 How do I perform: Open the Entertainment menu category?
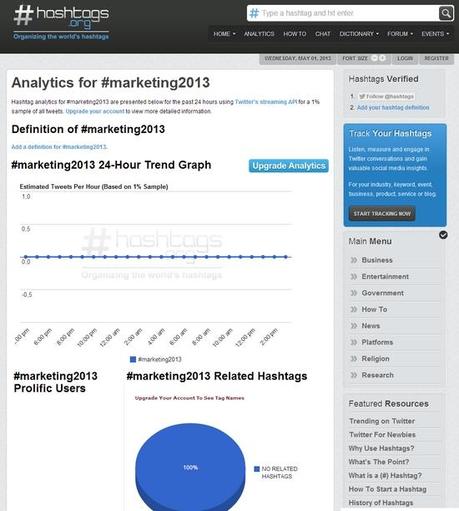pos(385,276)
